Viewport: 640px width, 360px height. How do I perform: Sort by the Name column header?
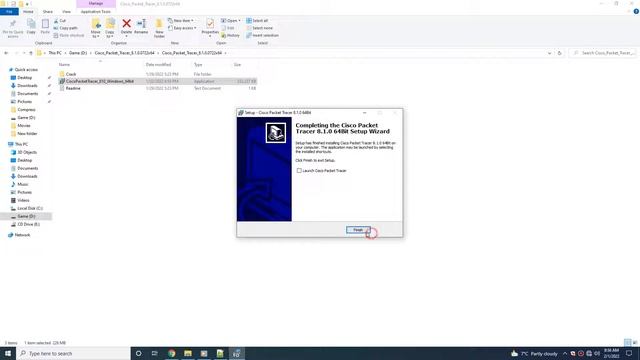click(64, 65)
